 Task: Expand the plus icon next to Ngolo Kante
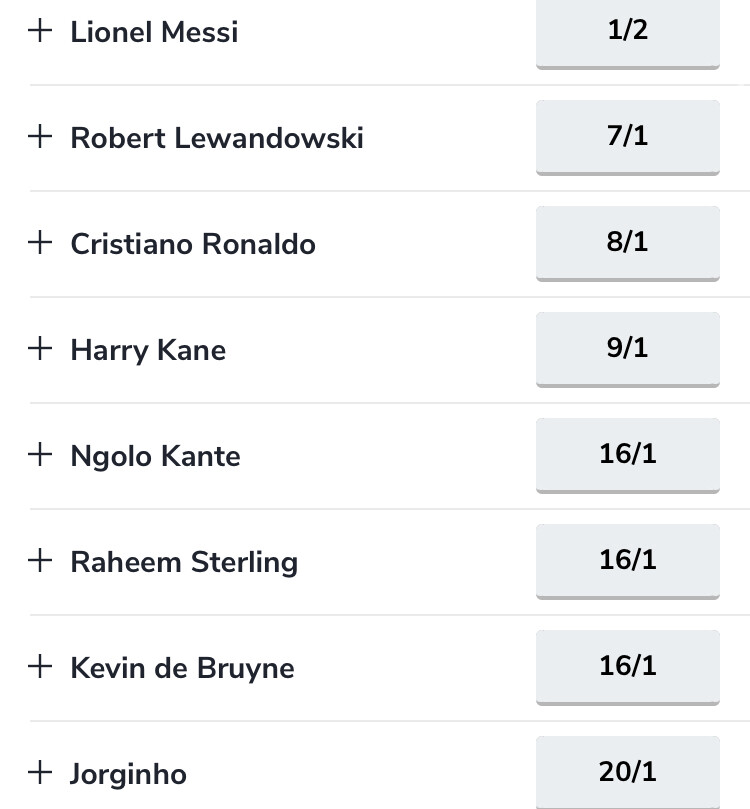click(x=40, y=455)
